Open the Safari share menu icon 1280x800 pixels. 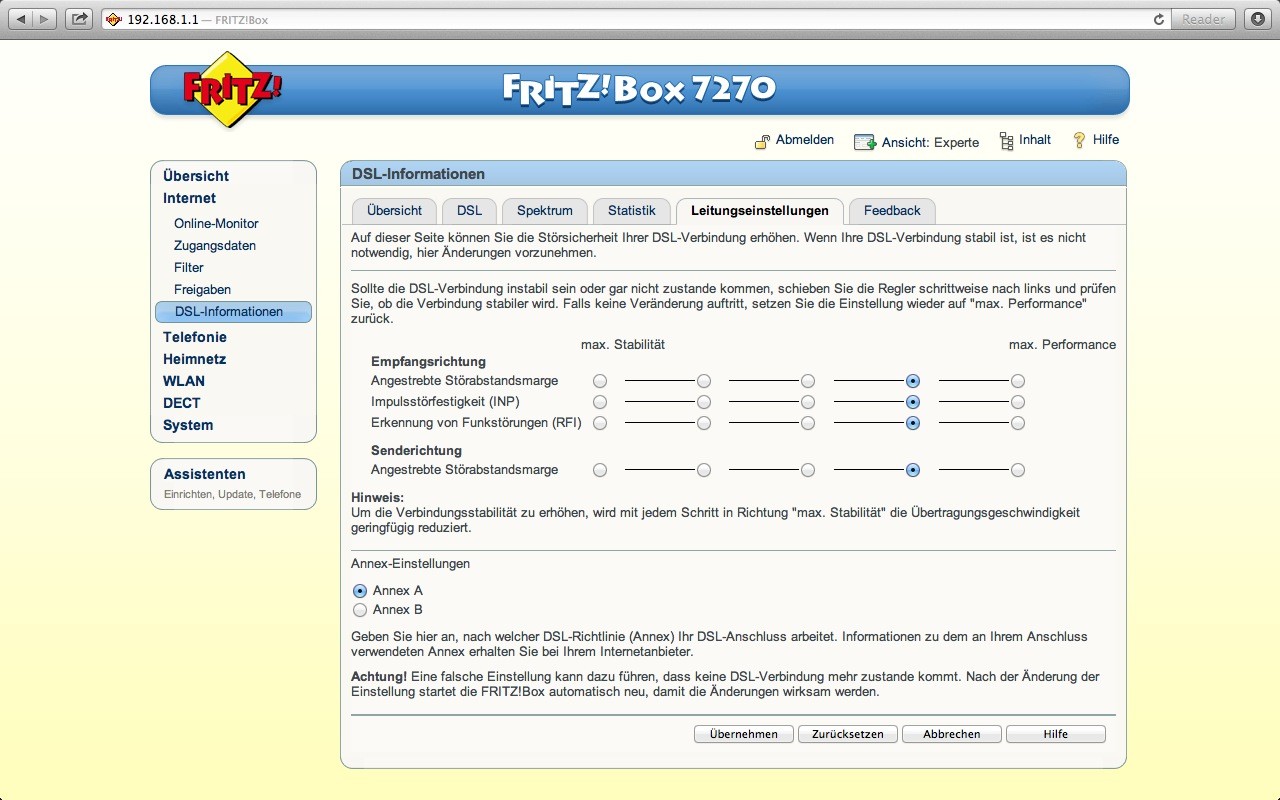click(x=80, y=19)
